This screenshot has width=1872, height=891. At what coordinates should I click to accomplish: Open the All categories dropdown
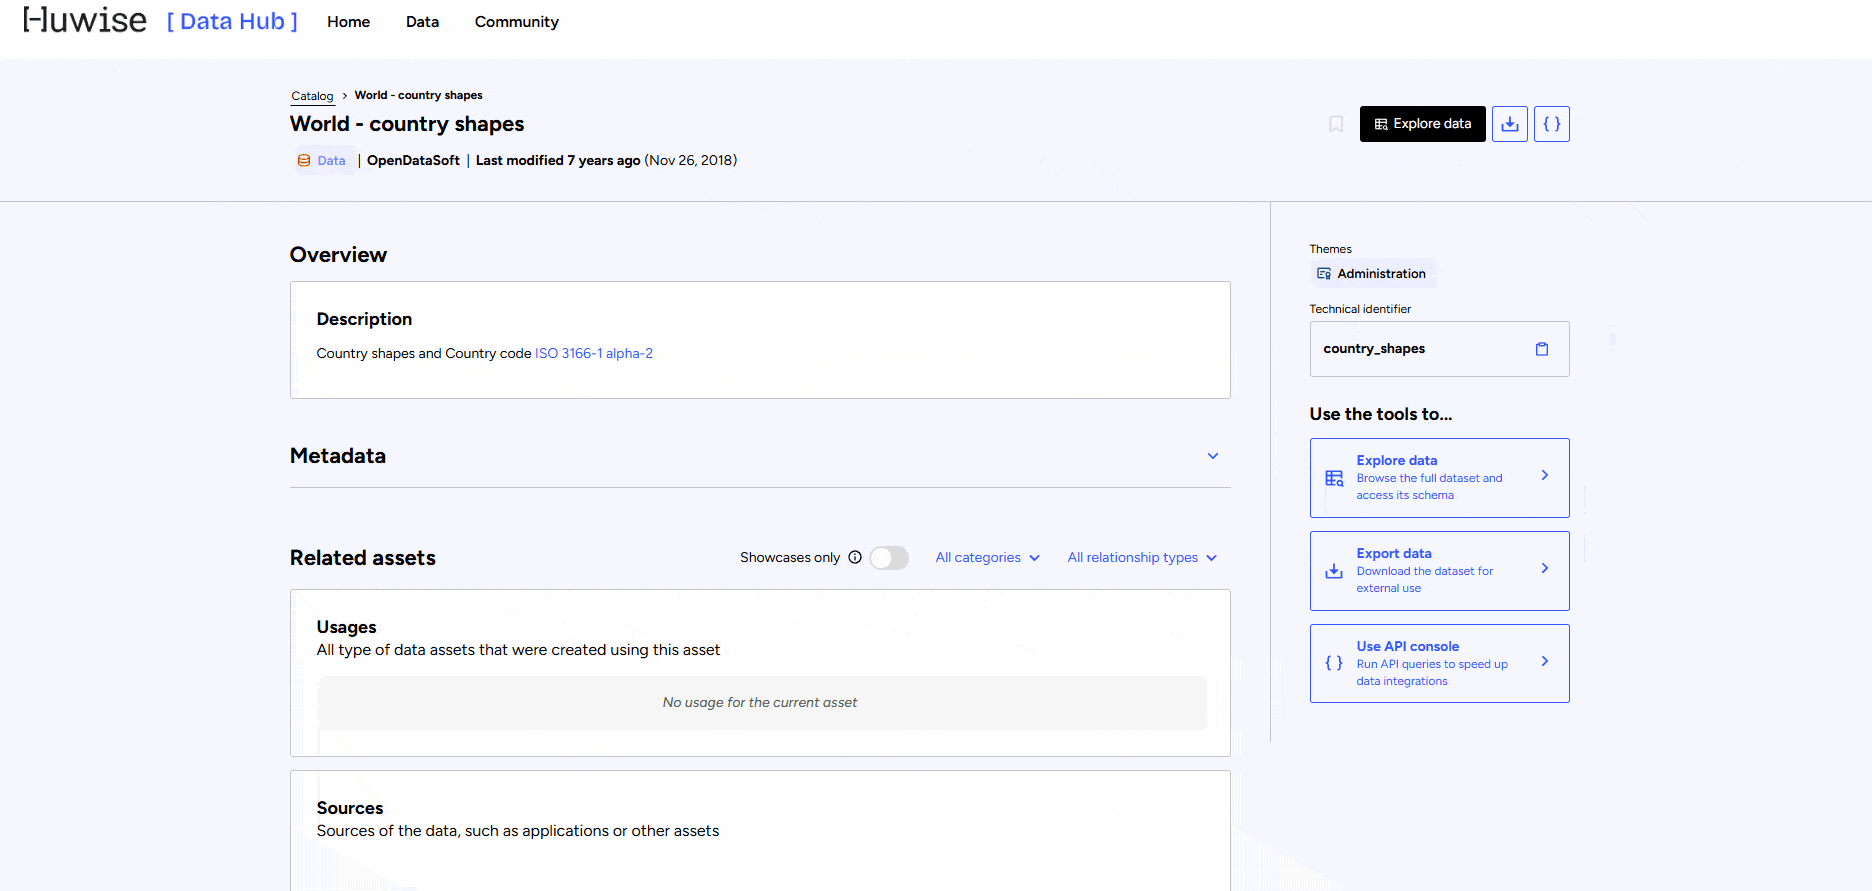pyautogui.click(x=987, y=558)
